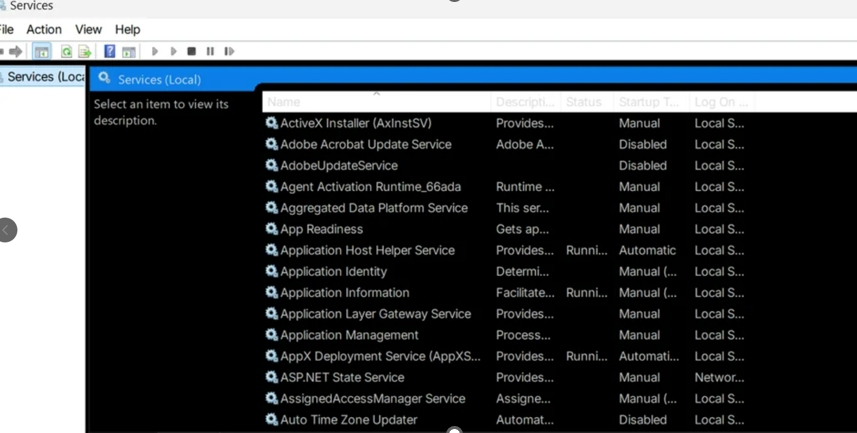This screenshot has height=433, width=857.
Task: Click the Export List toolbar icon
Action: 84,51
